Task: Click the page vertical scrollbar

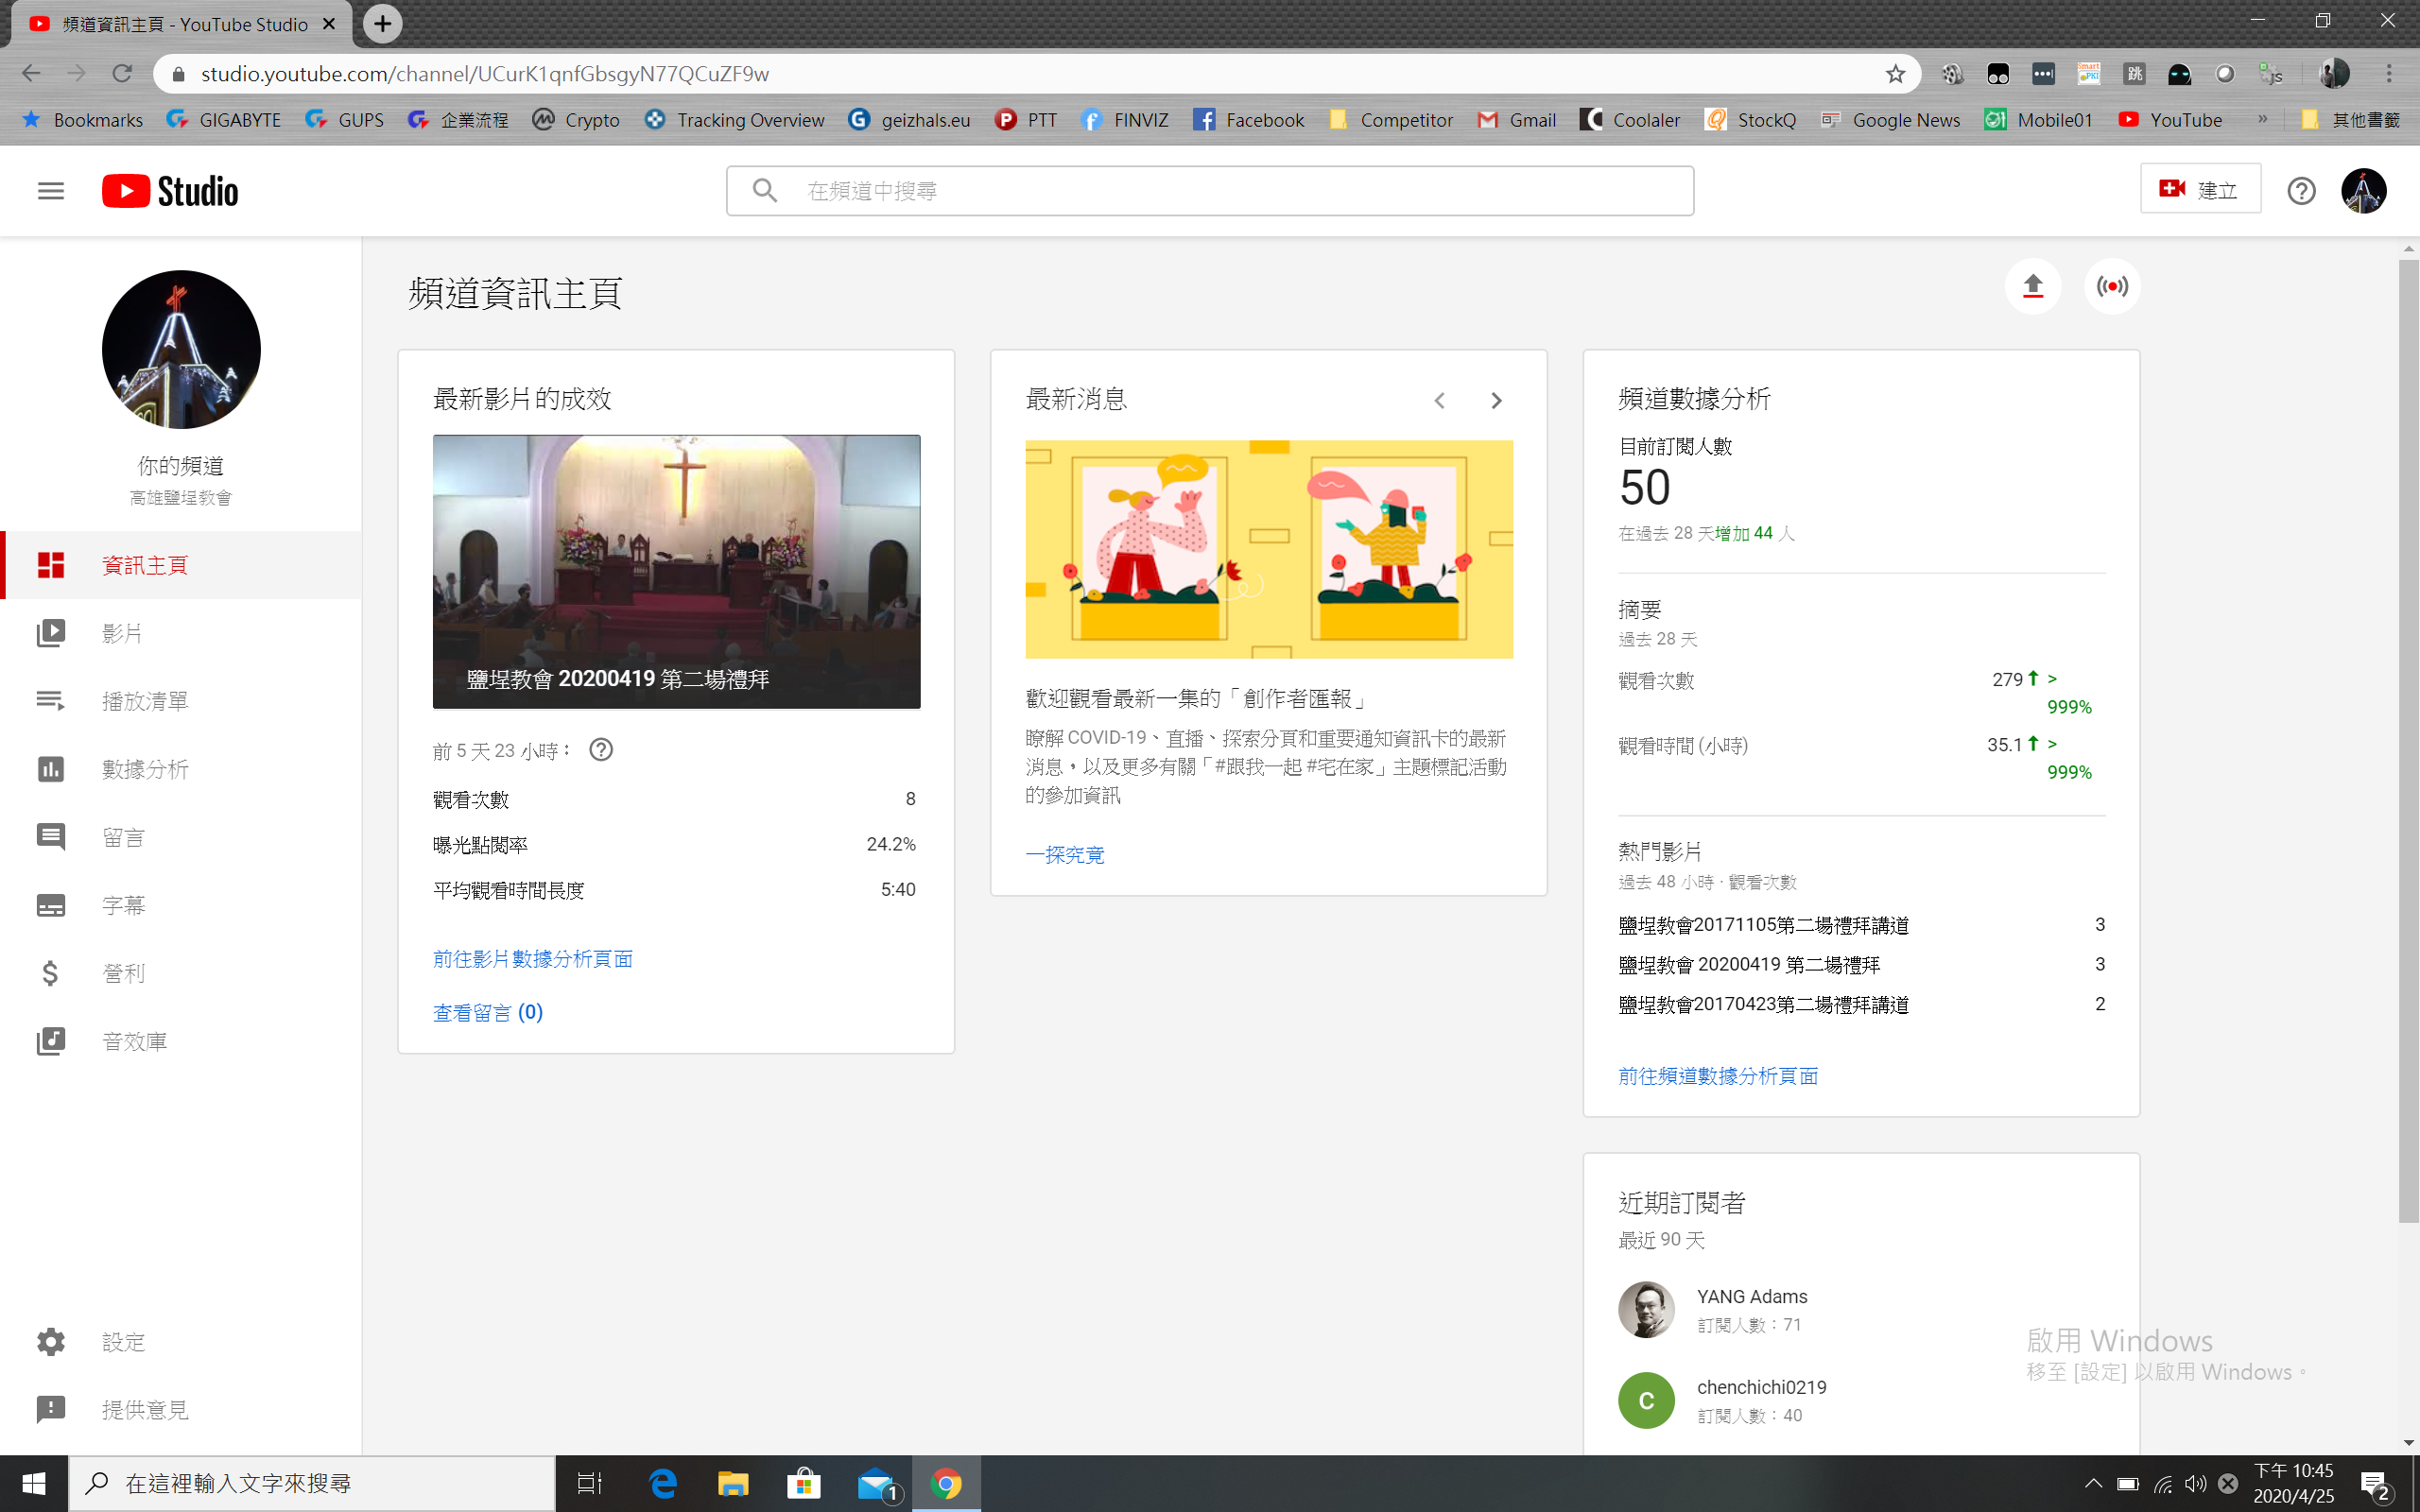Action: (2407, 740)
